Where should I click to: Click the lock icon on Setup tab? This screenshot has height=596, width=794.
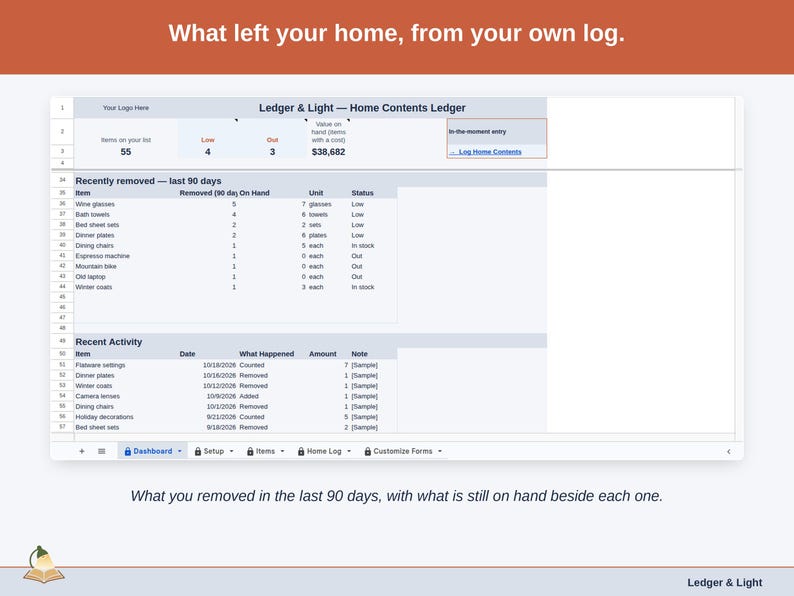coord(198,451)
